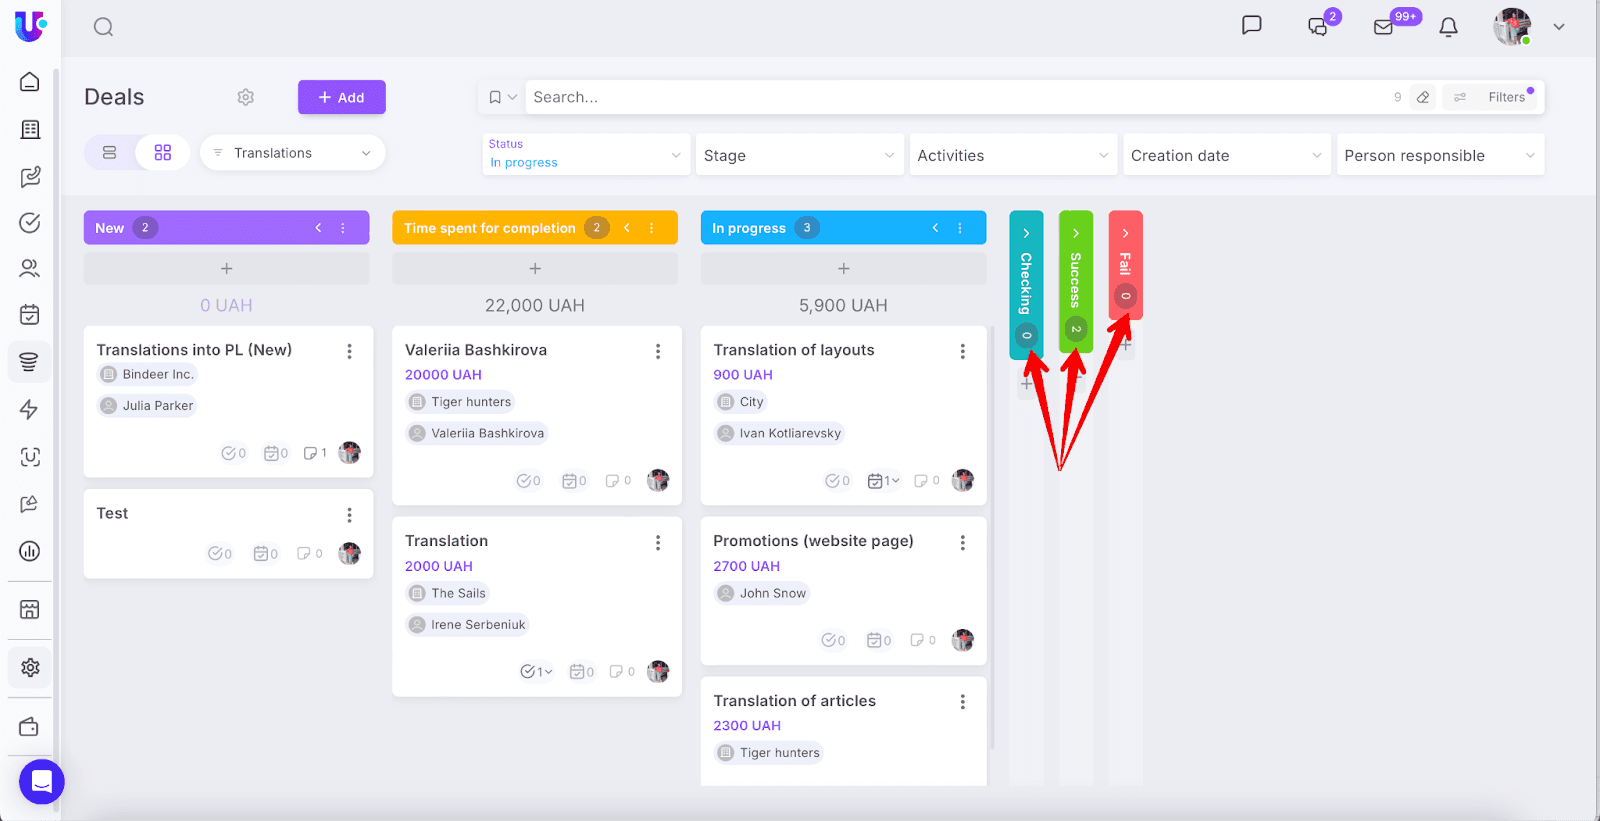This screenshot has height=821, width=1600.
Task: Open the notifications bell
Action: [x=1448, y=27]
